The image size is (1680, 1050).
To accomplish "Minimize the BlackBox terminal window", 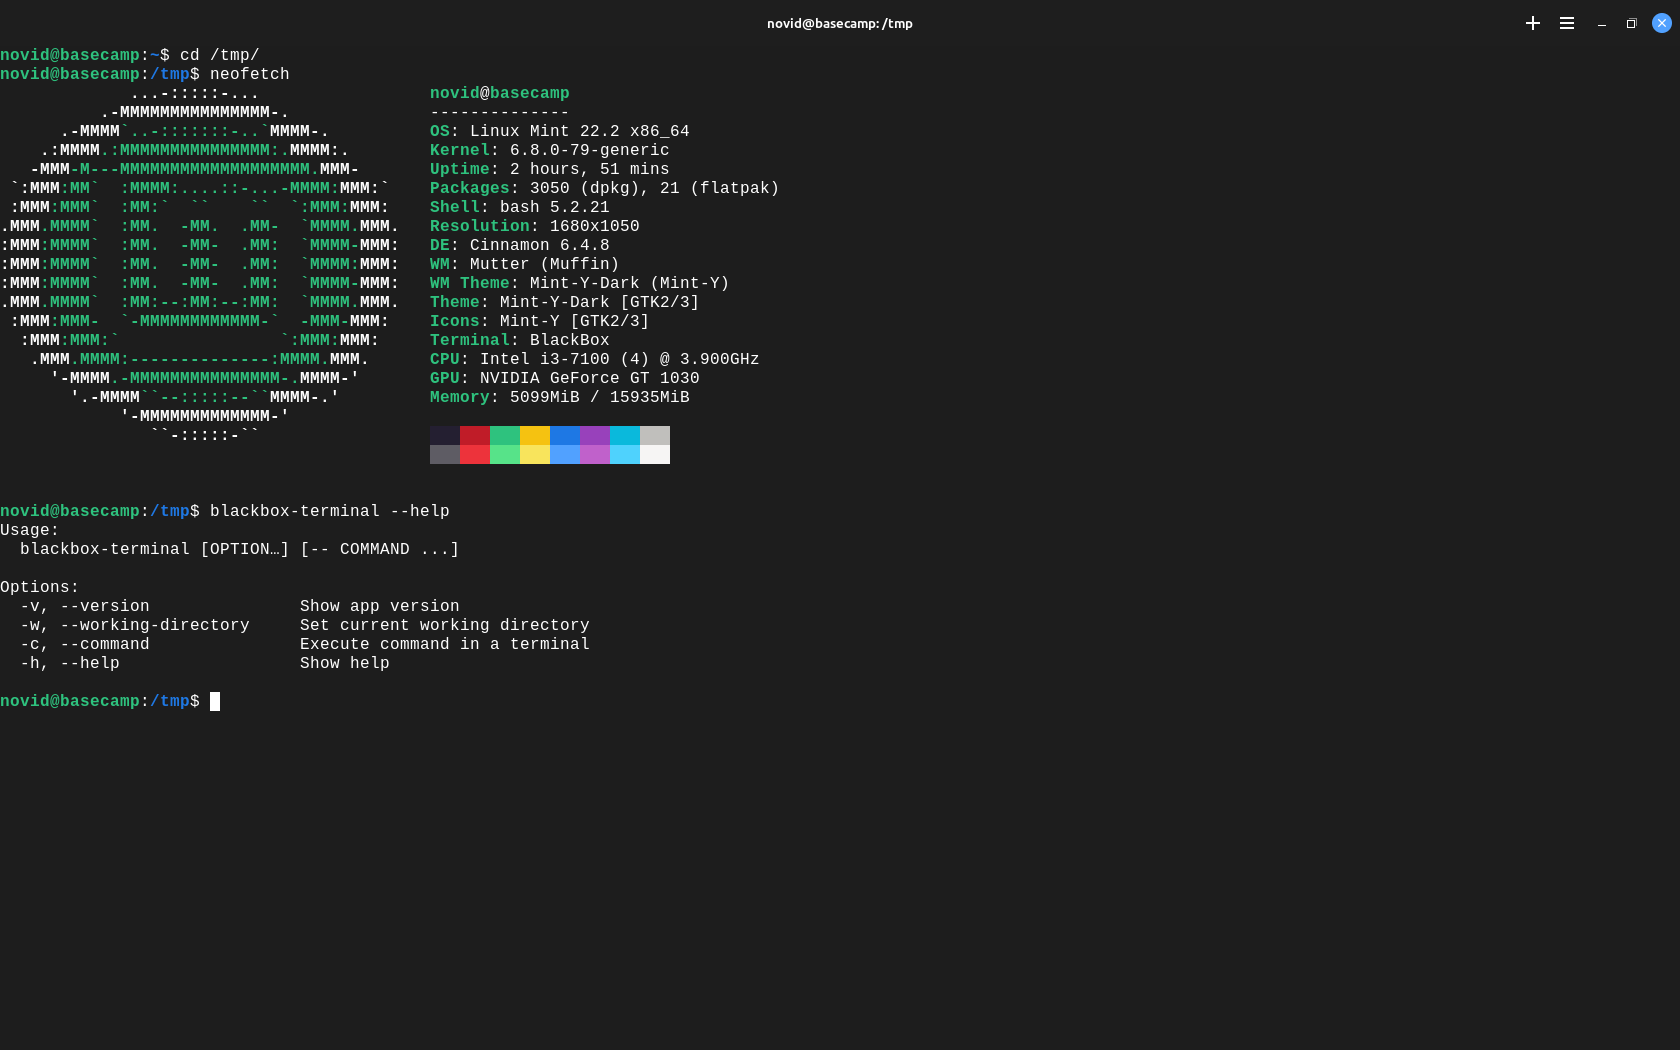I will [x=1602, y=24].
